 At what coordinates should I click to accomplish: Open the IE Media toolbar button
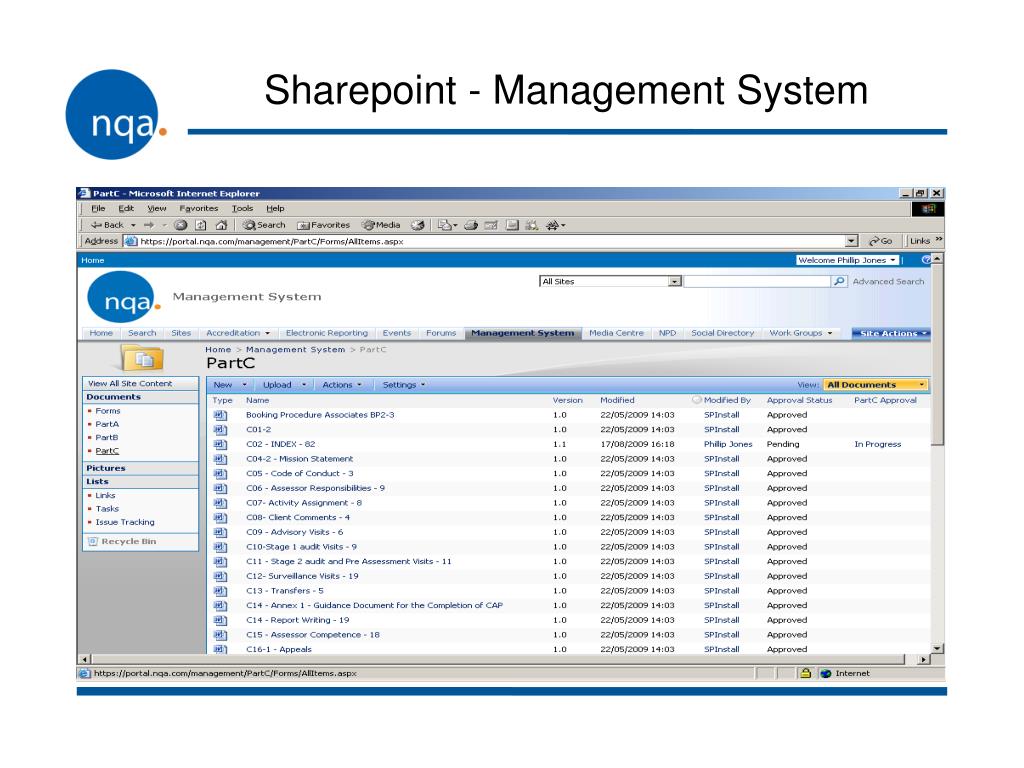point(381,225)
